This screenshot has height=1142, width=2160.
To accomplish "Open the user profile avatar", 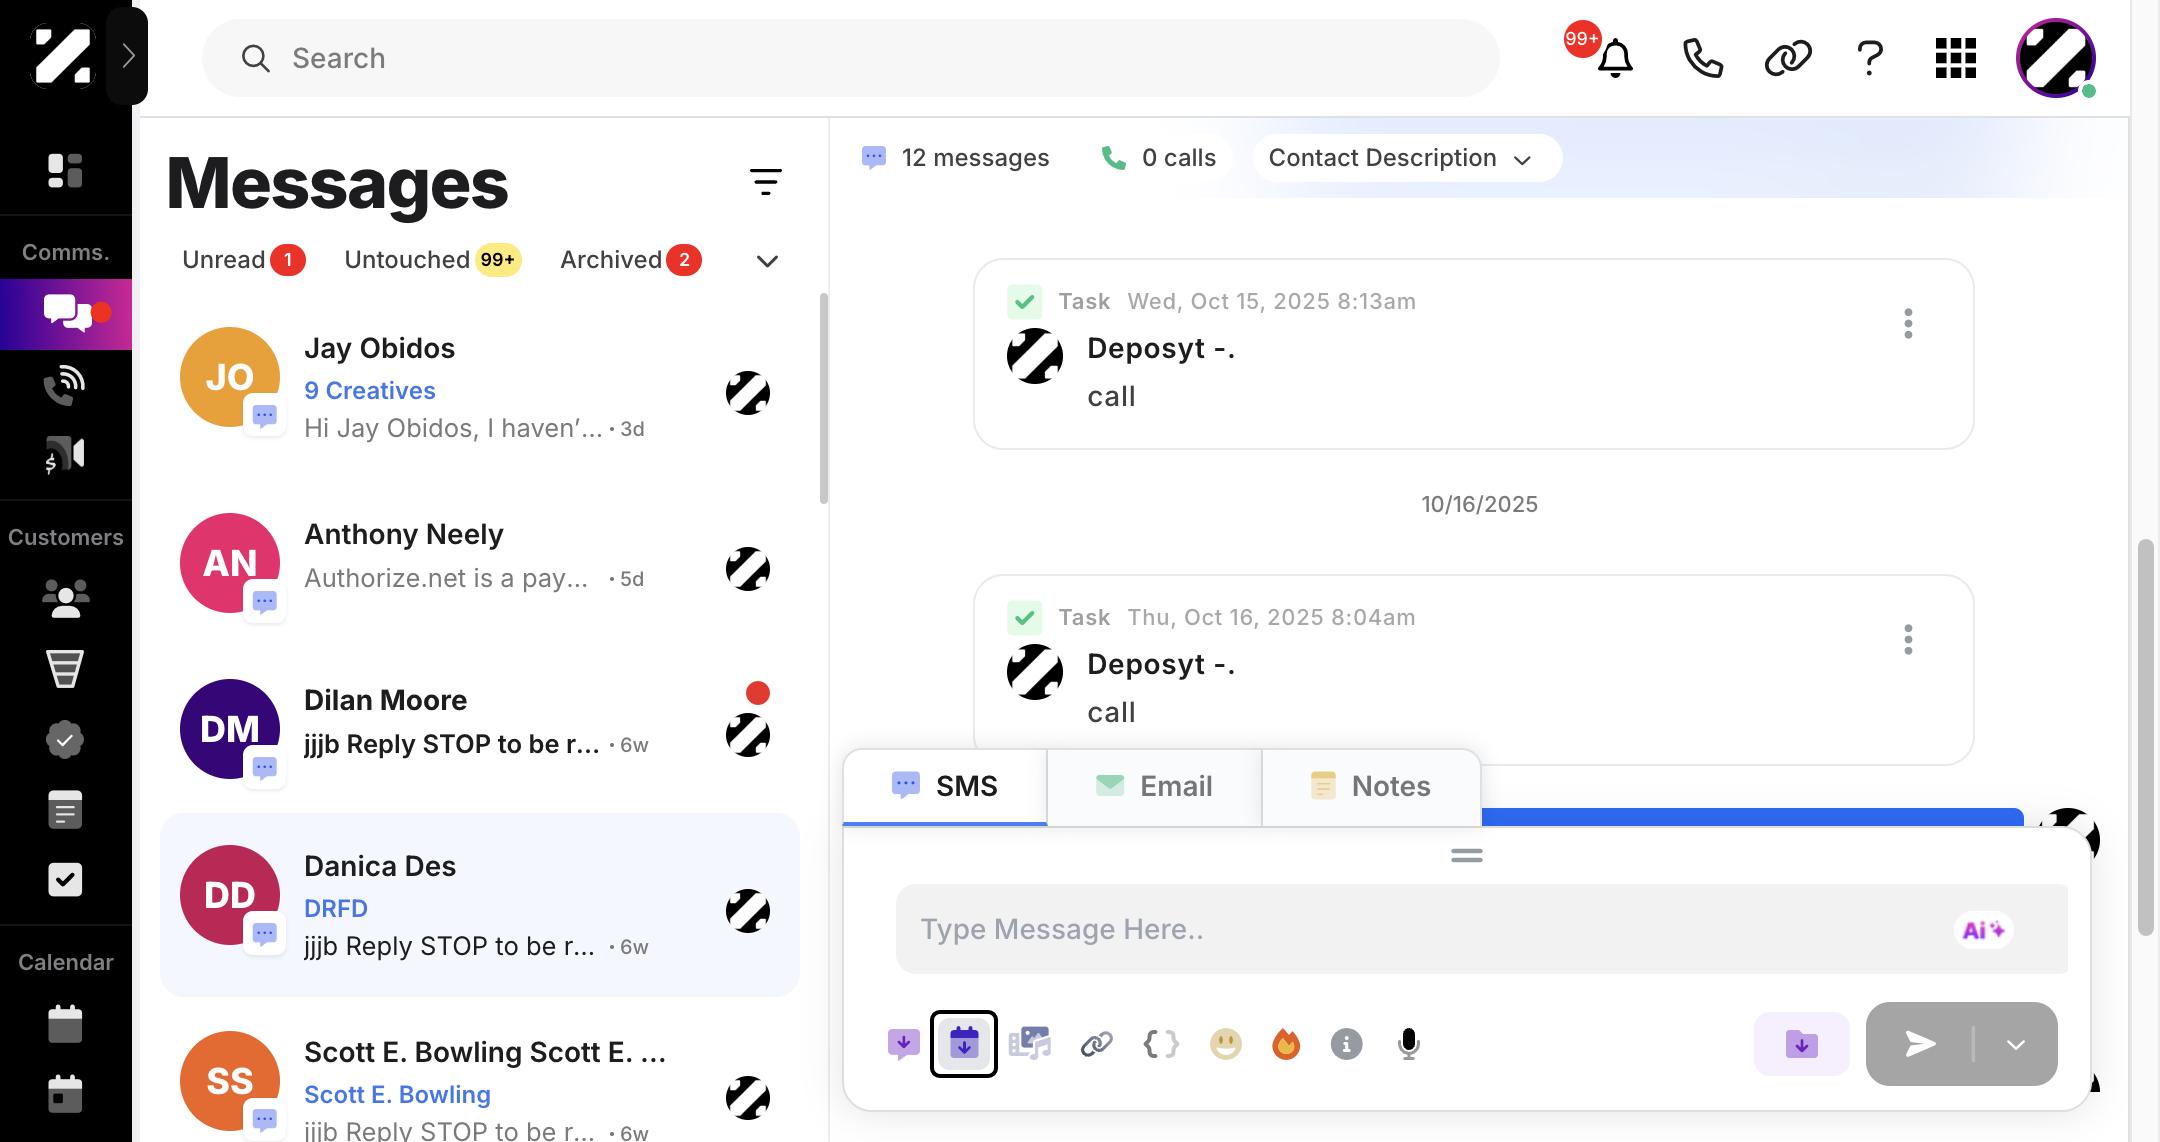I will click(x=2056, y=58).
